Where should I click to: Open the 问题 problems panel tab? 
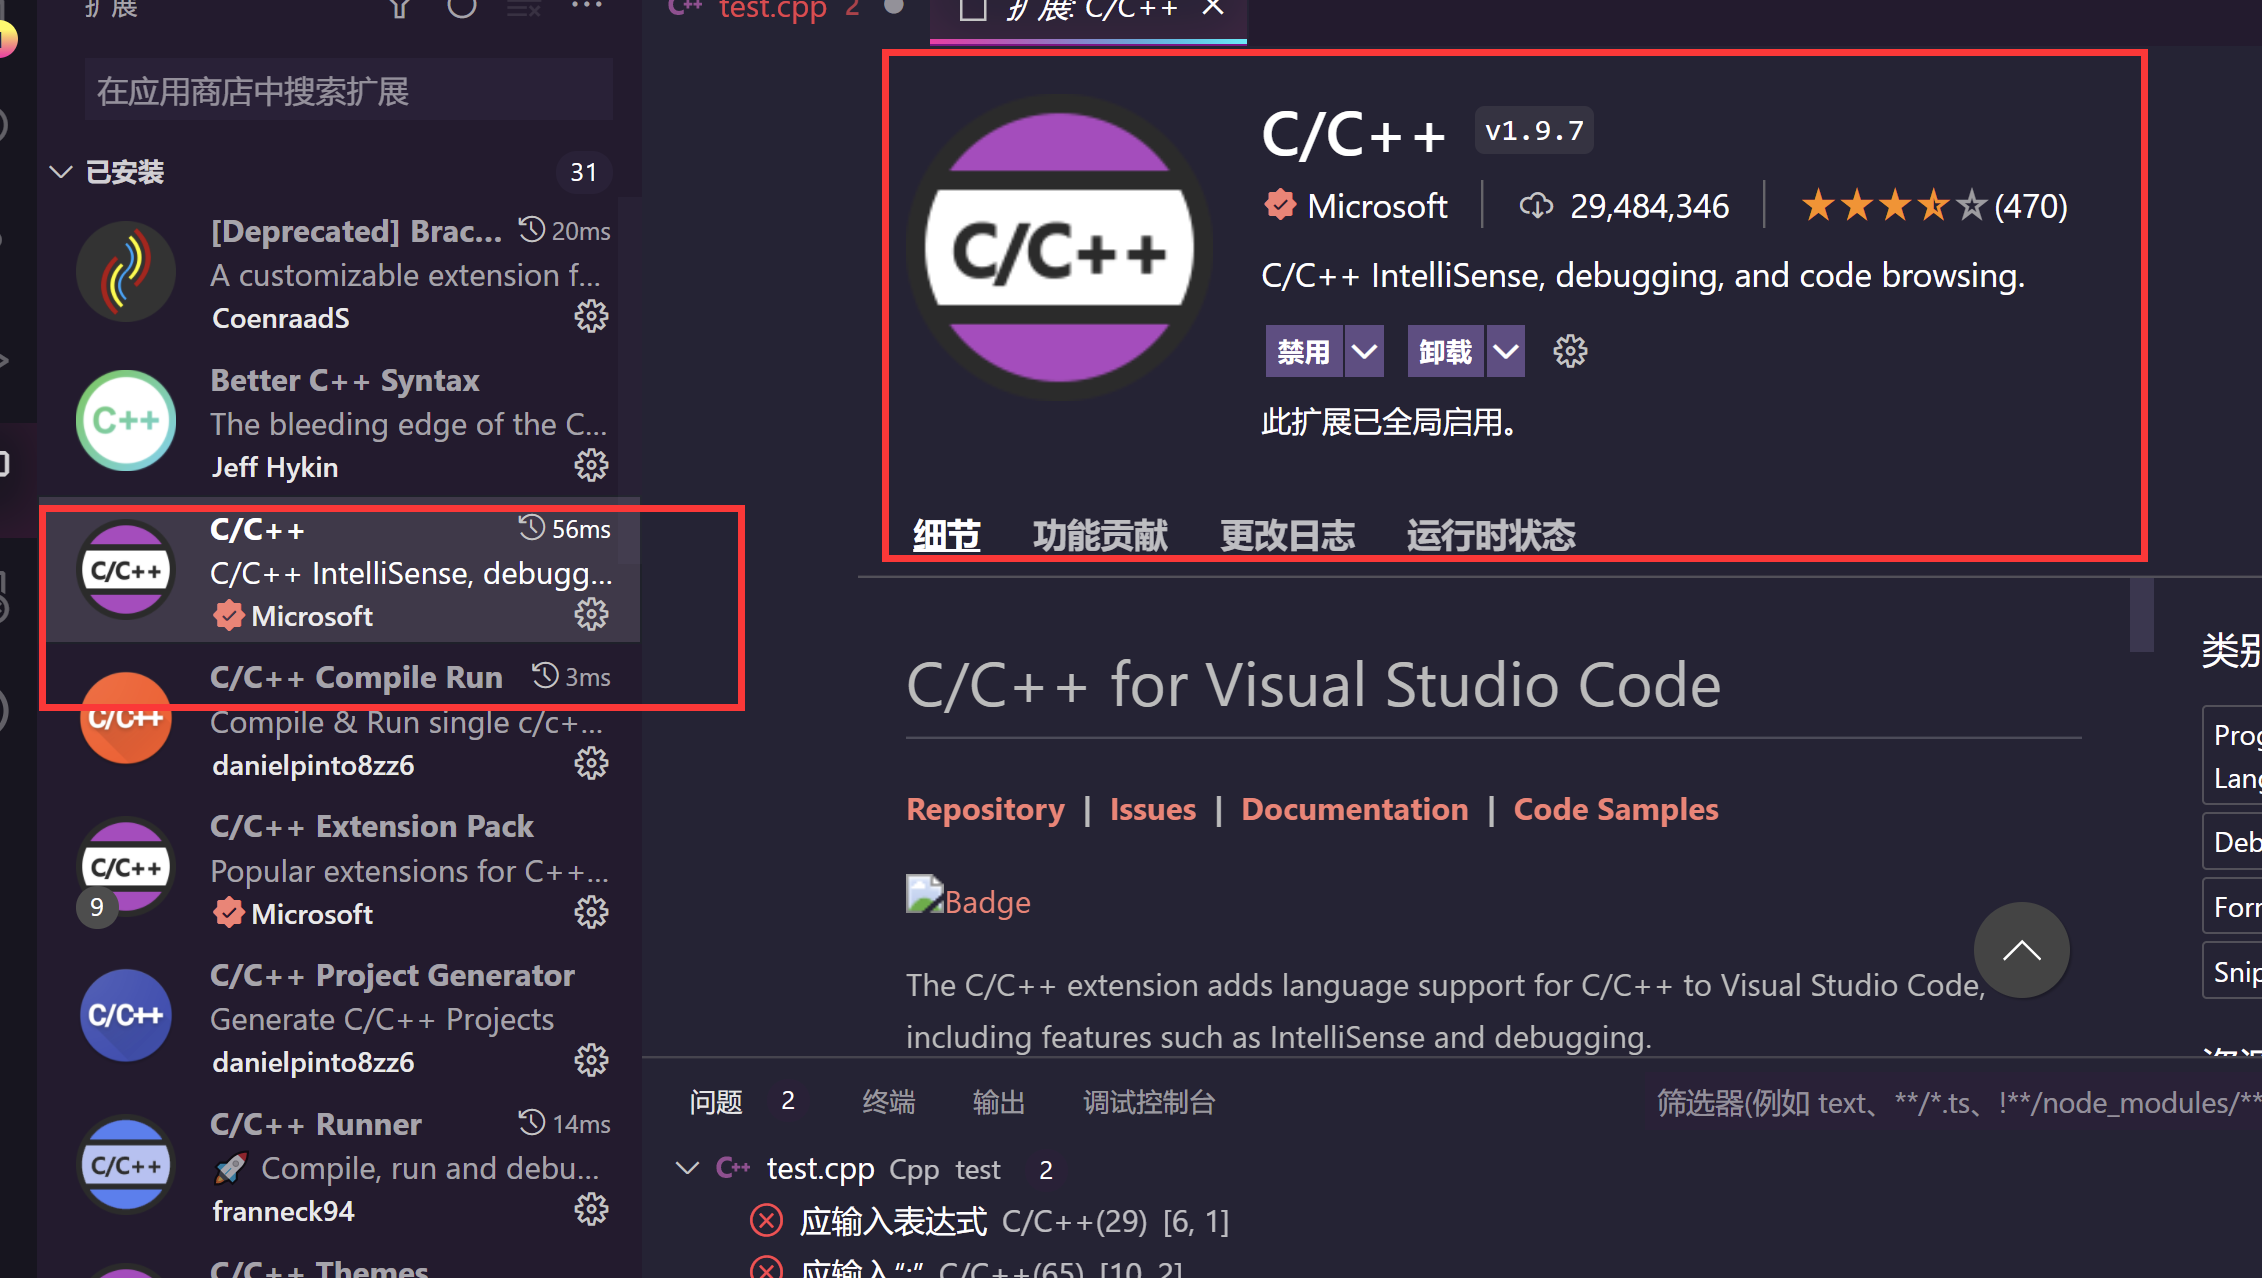[716, 1102]
